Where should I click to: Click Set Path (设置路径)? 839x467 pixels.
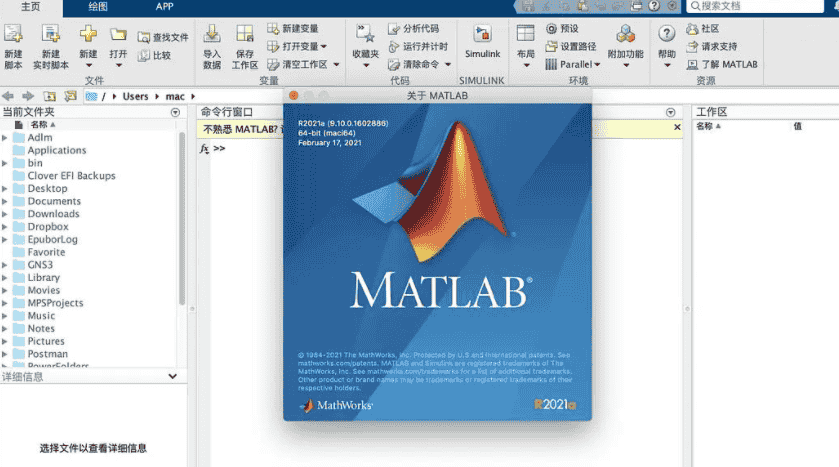pyautogui.click(x=570, y=47)
